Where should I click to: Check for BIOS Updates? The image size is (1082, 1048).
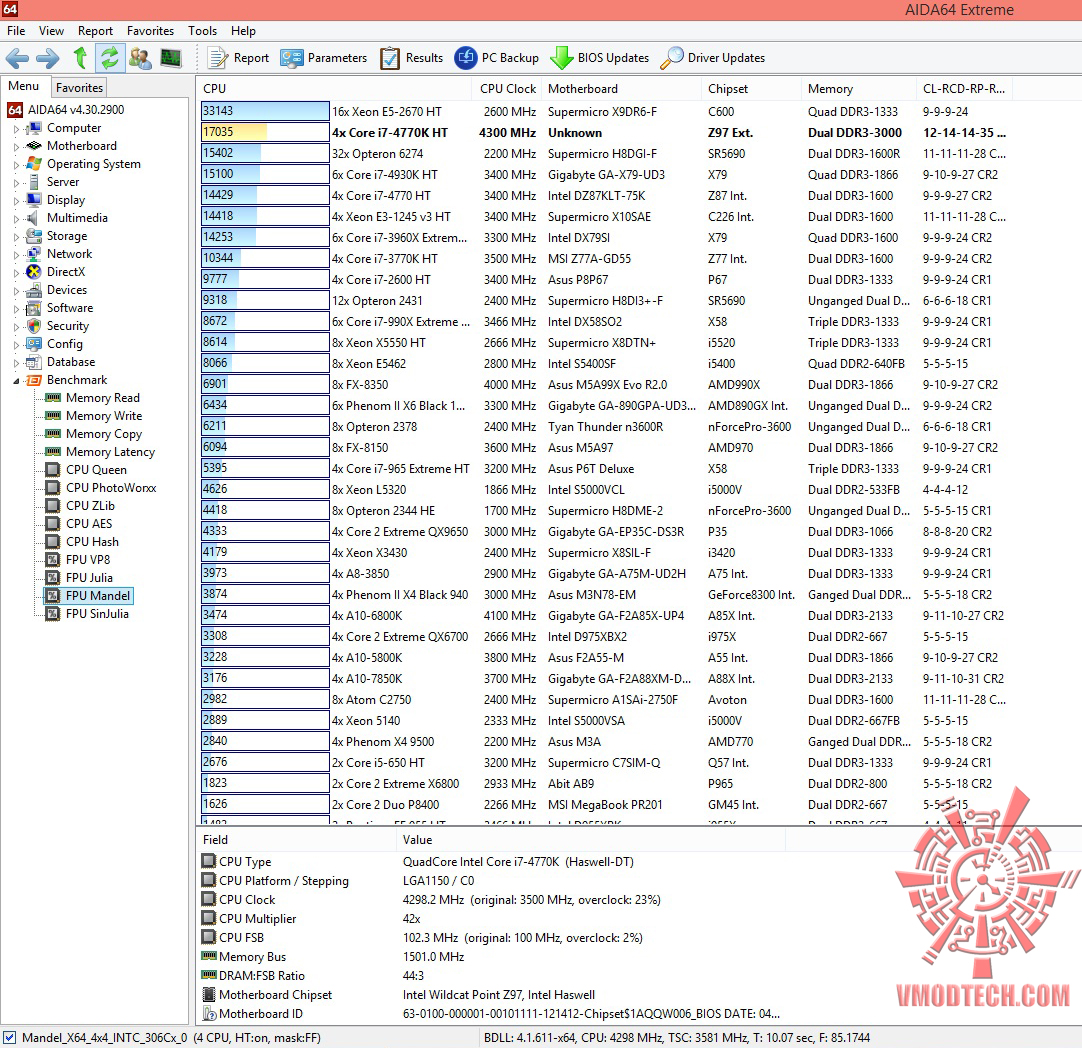(599, 58)
